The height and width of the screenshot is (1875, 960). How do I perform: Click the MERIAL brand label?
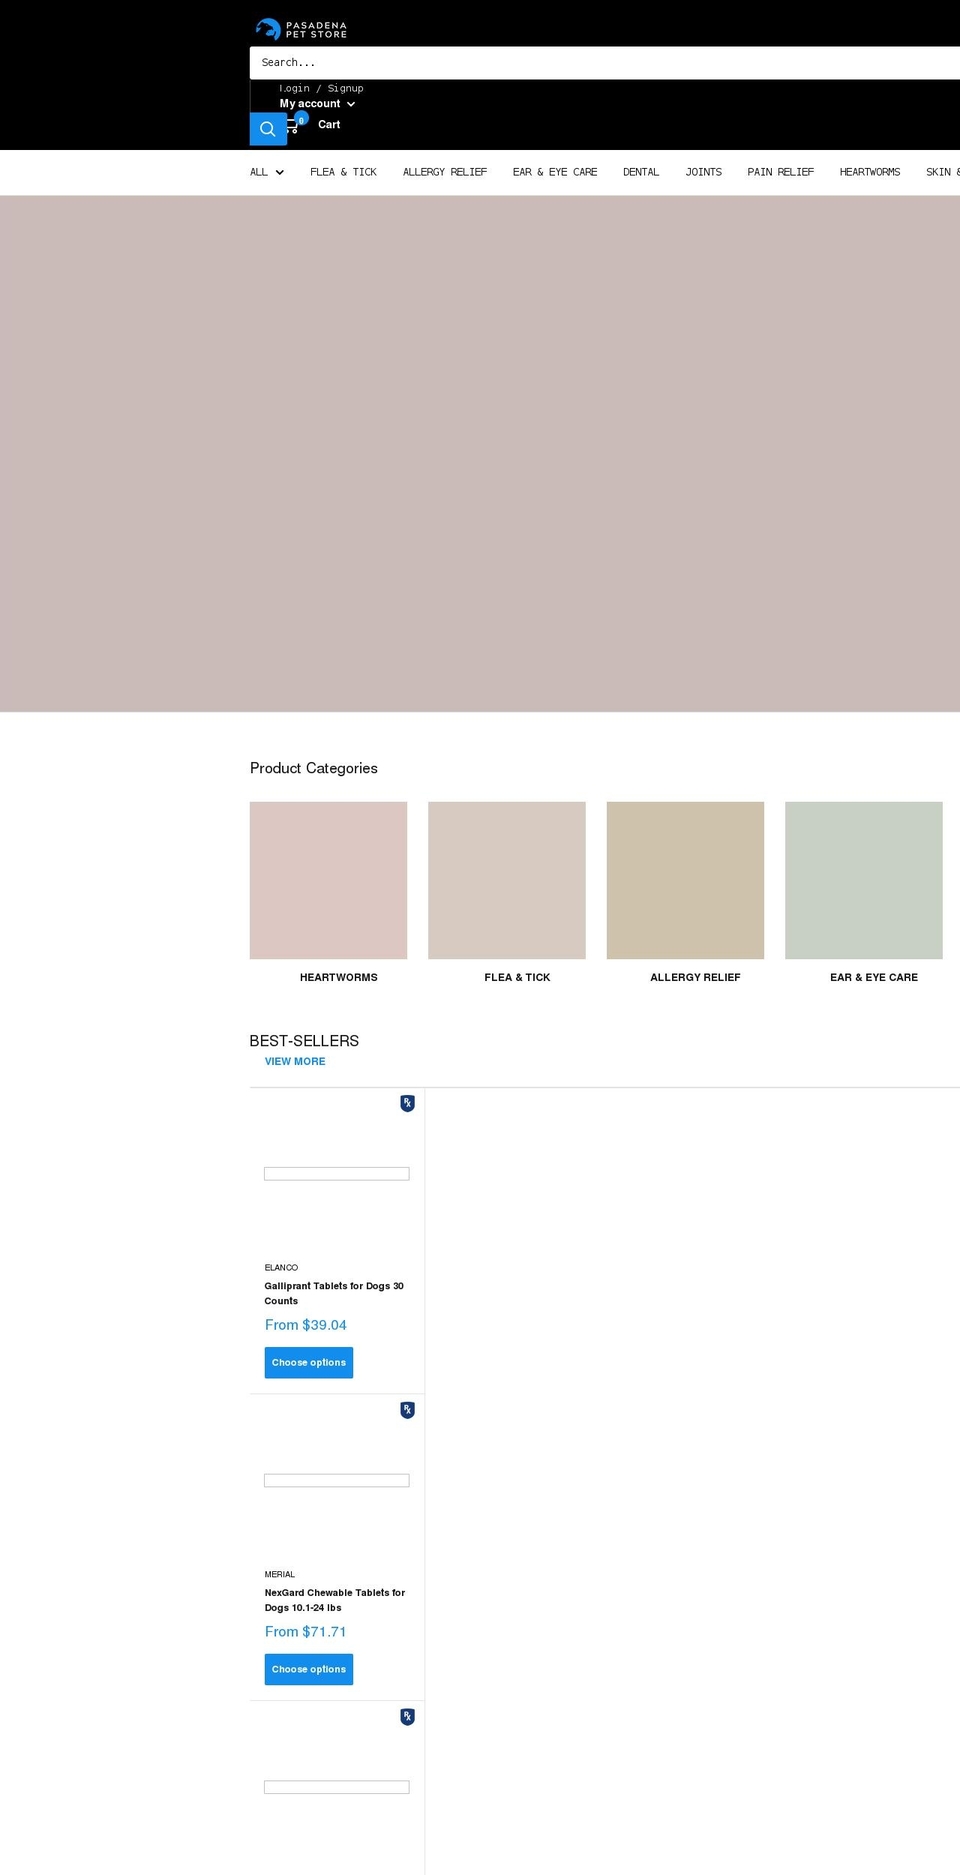point(280,1574)
